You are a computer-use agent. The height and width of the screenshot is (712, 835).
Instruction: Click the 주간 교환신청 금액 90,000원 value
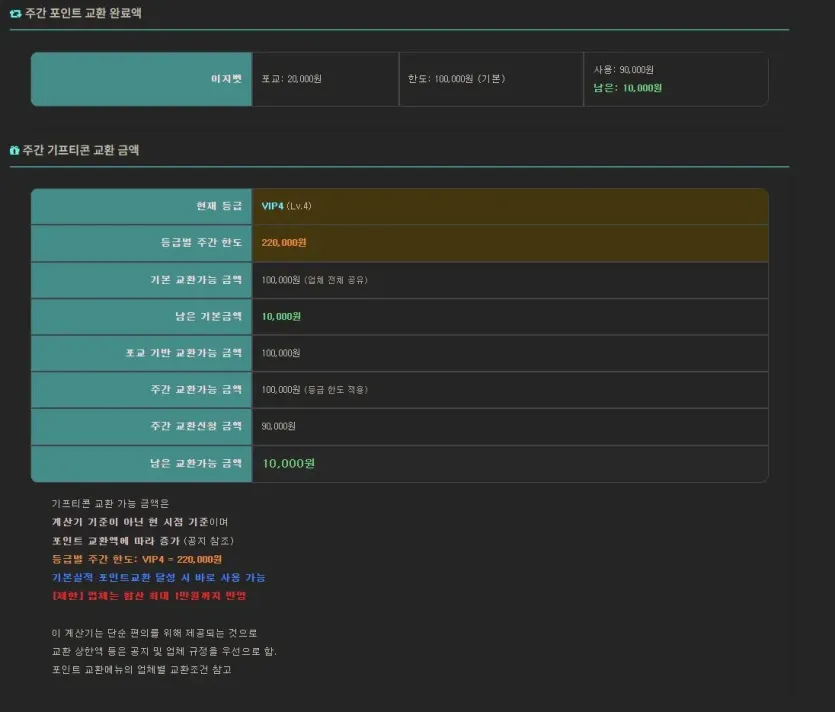[x=278, y=427]
